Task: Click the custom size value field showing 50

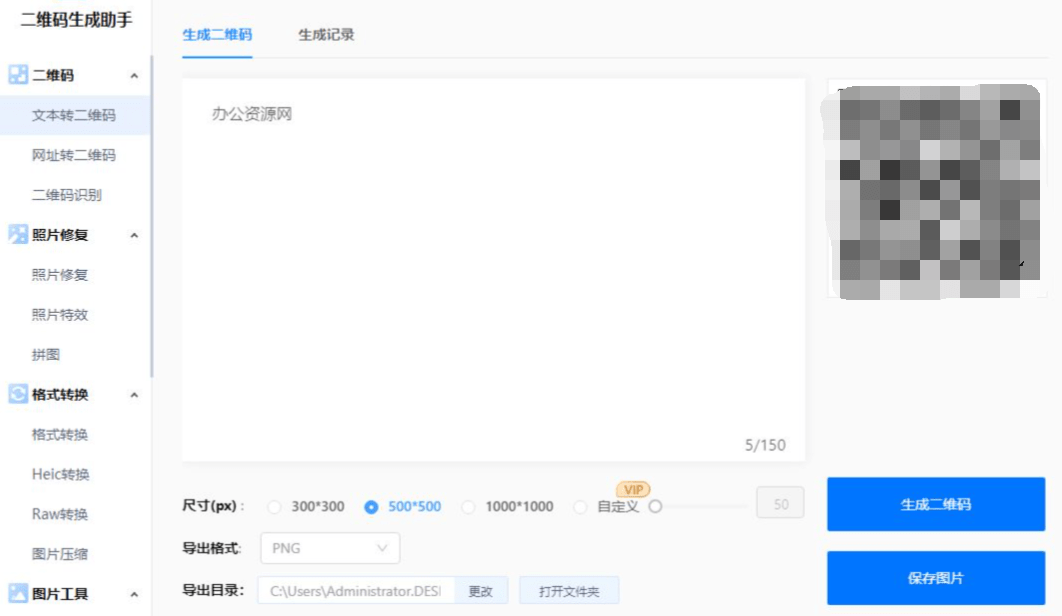Action: tap(780, 504)
